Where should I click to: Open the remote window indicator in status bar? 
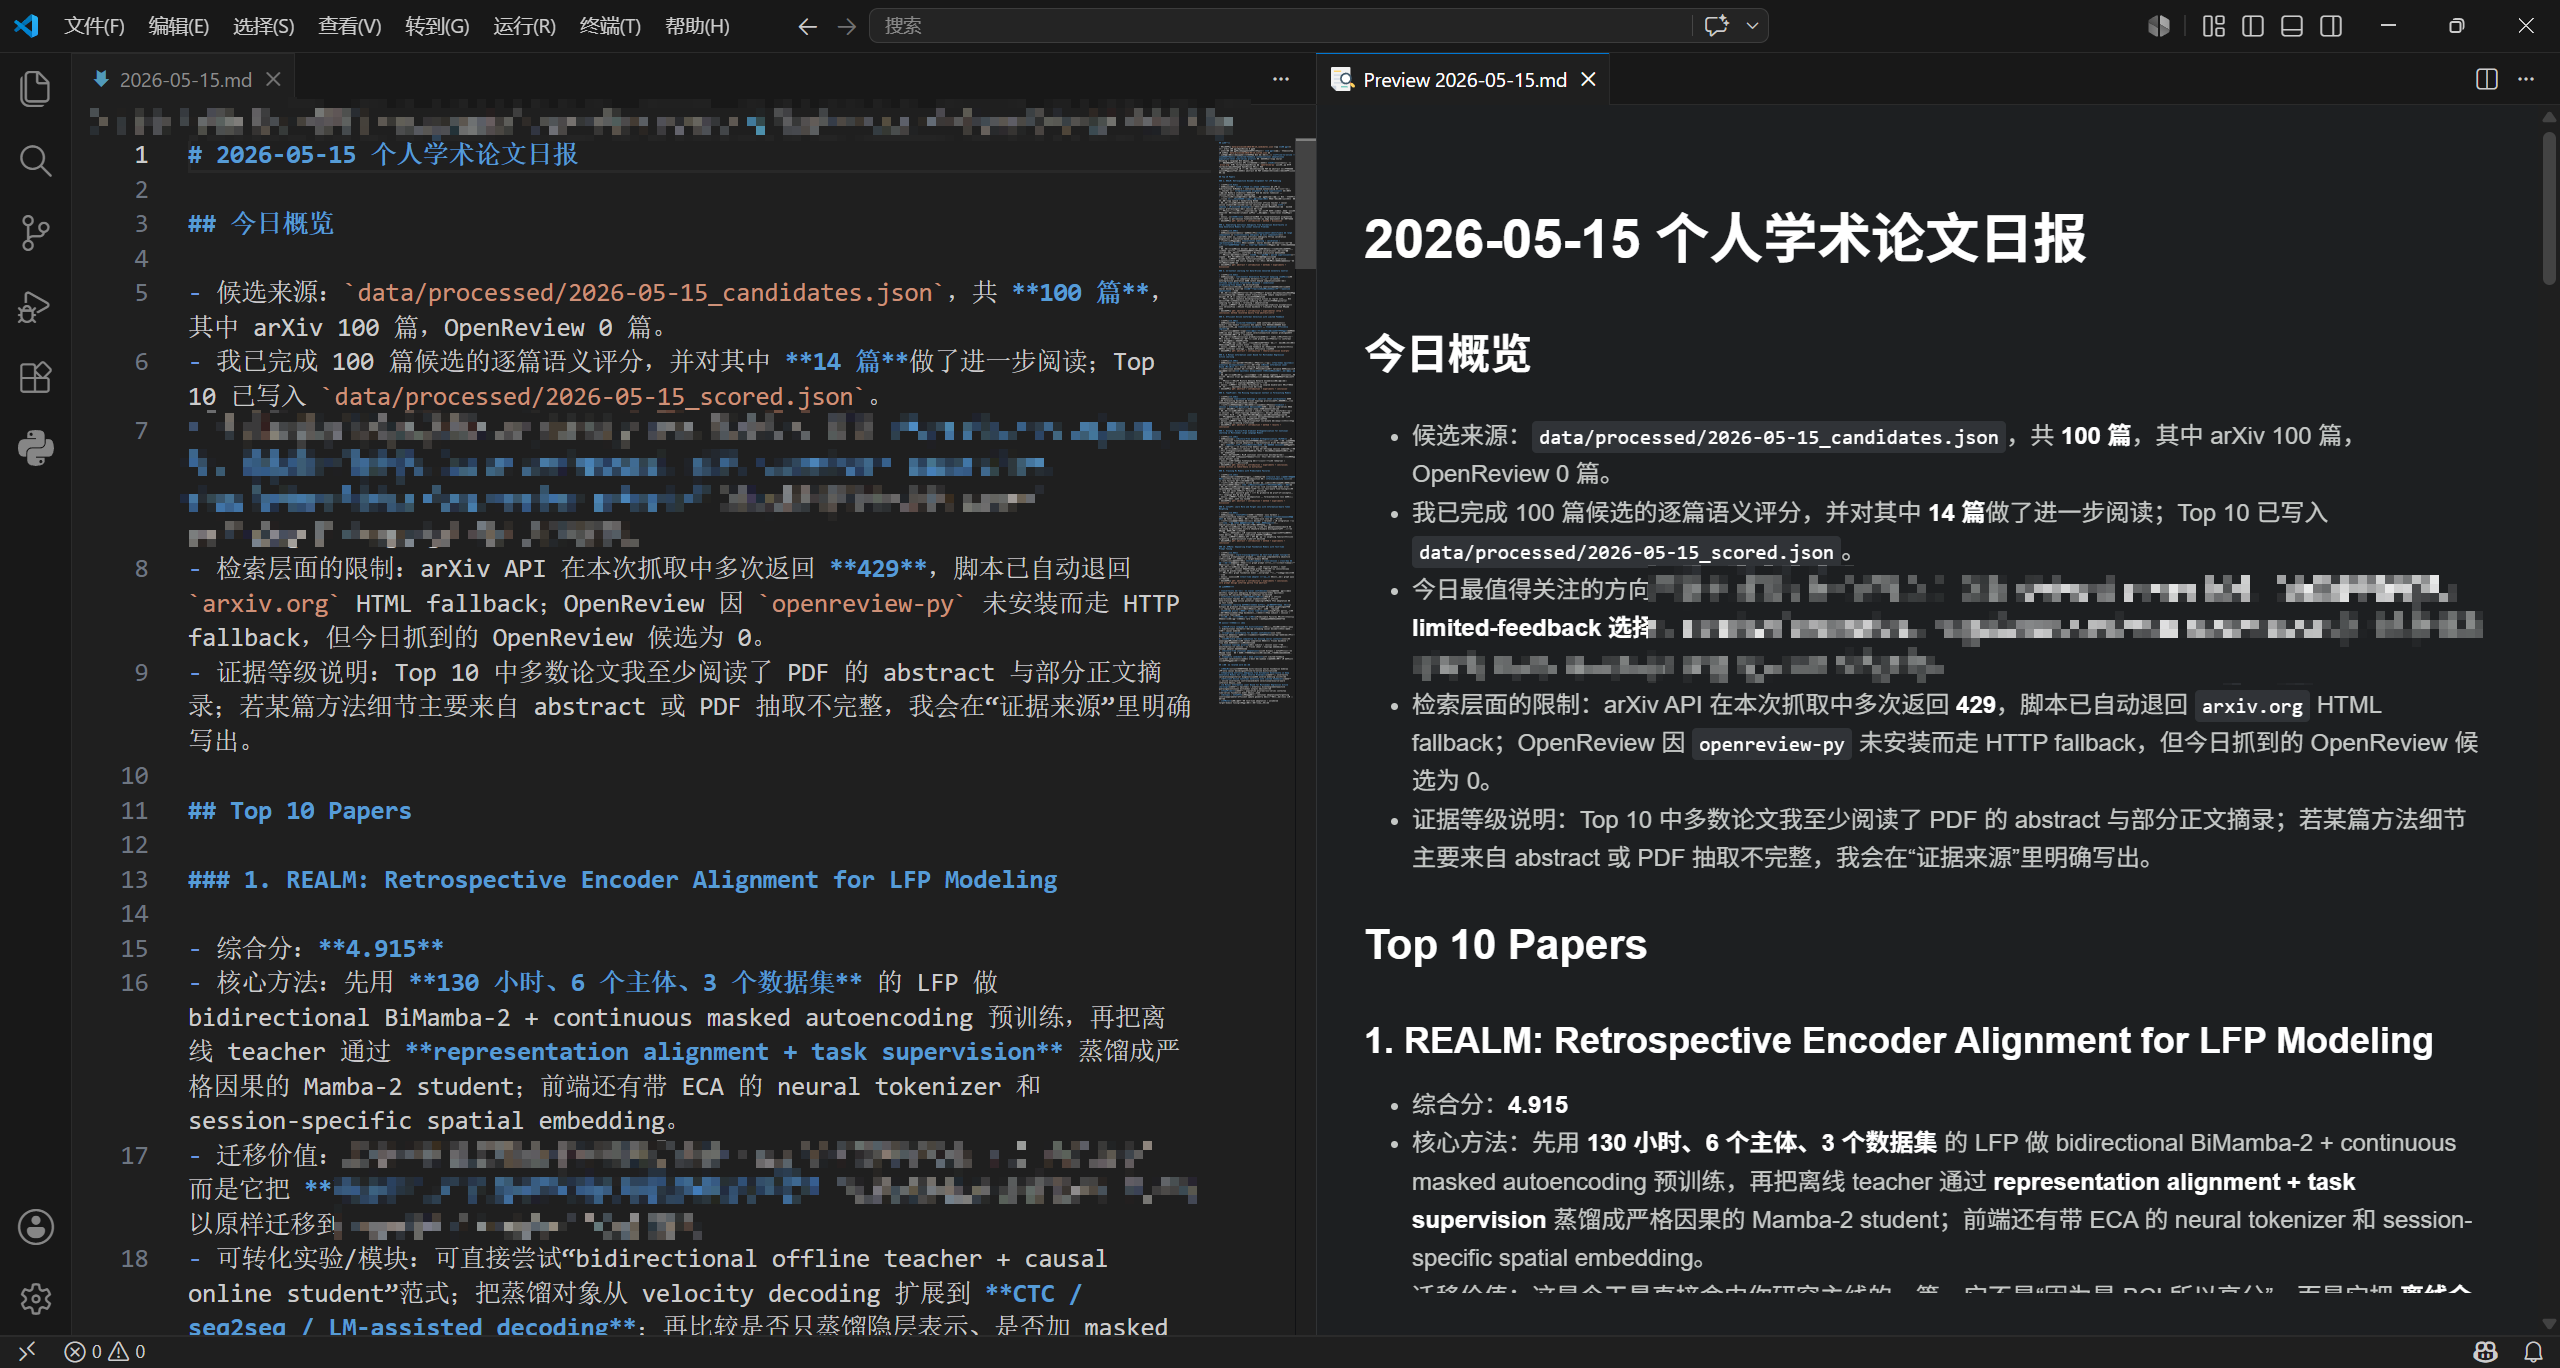[x=27, y=1351]
